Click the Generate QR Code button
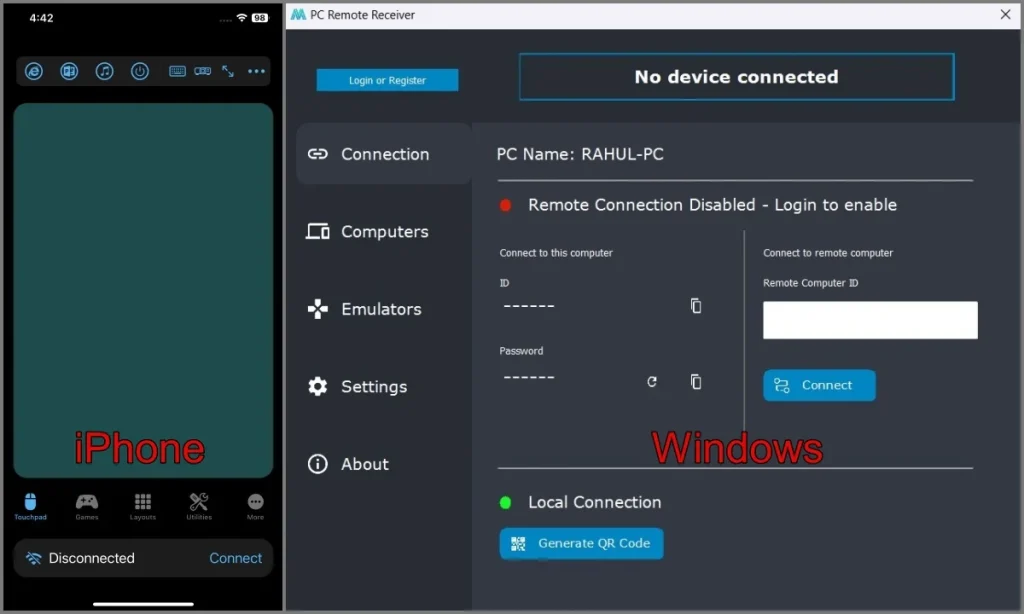This screenshot has width=1024, height=614. (x=581, y=543)
